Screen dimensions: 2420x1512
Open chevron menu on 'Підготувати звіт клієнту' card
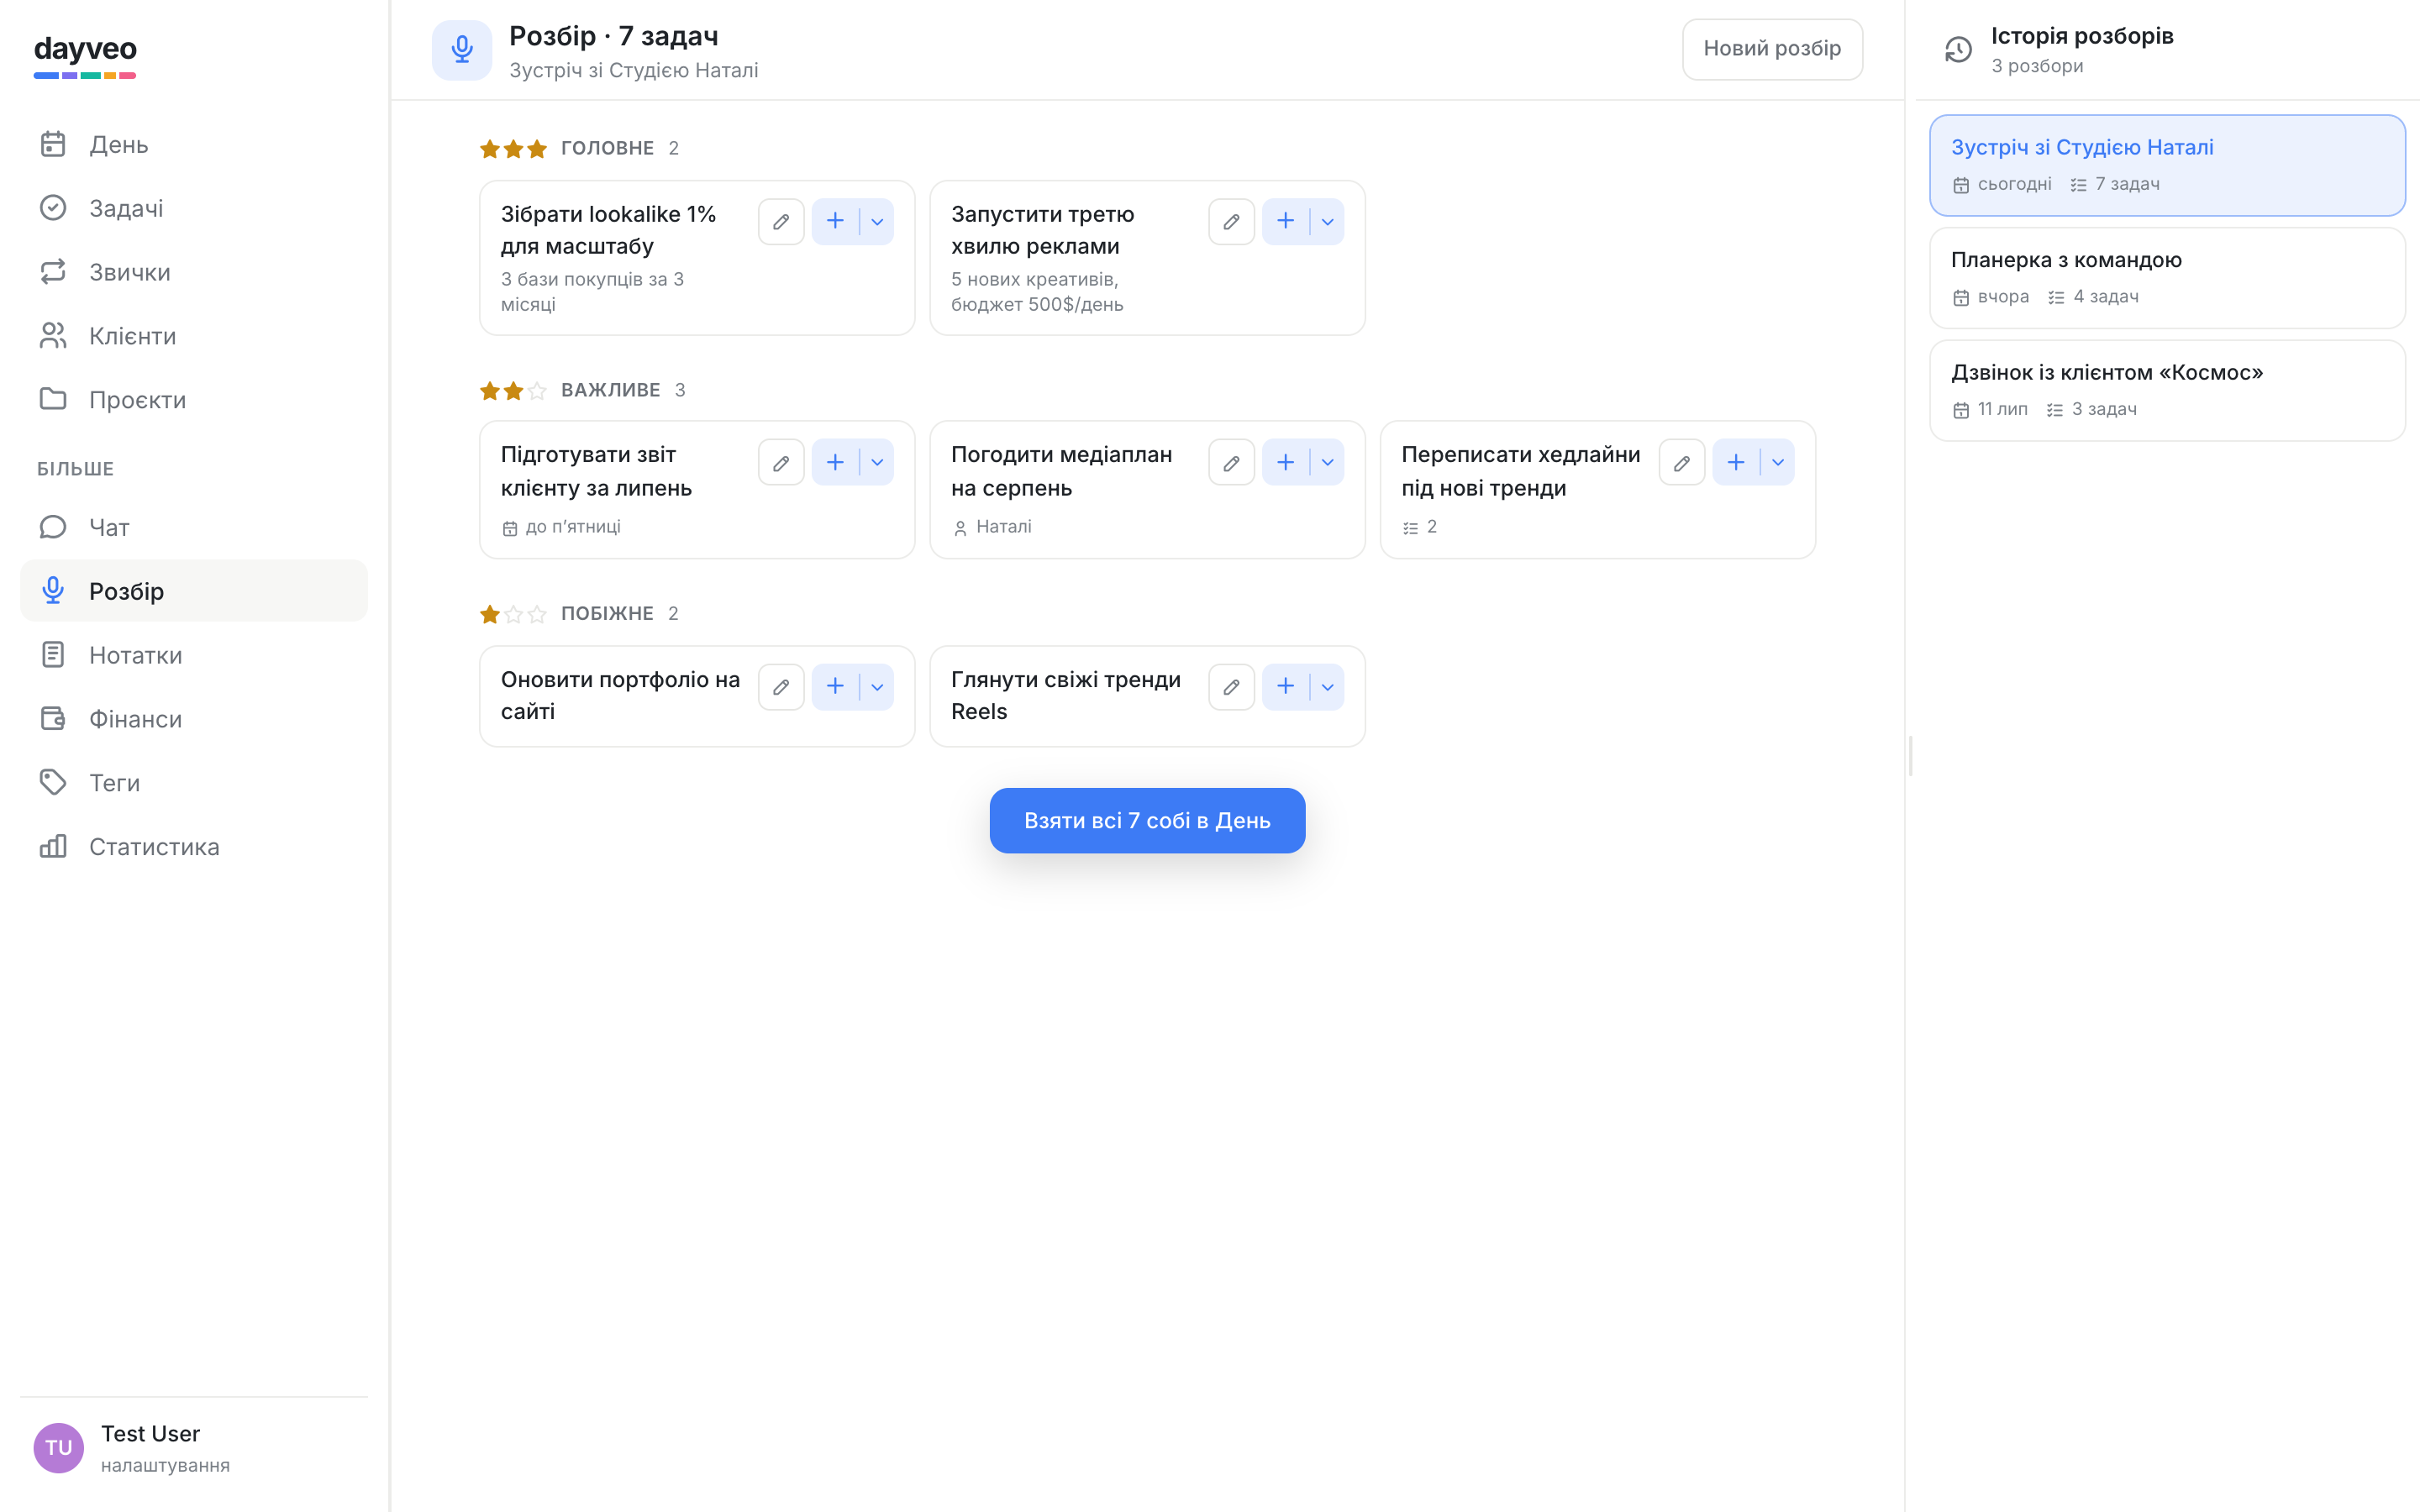[877, 462]
